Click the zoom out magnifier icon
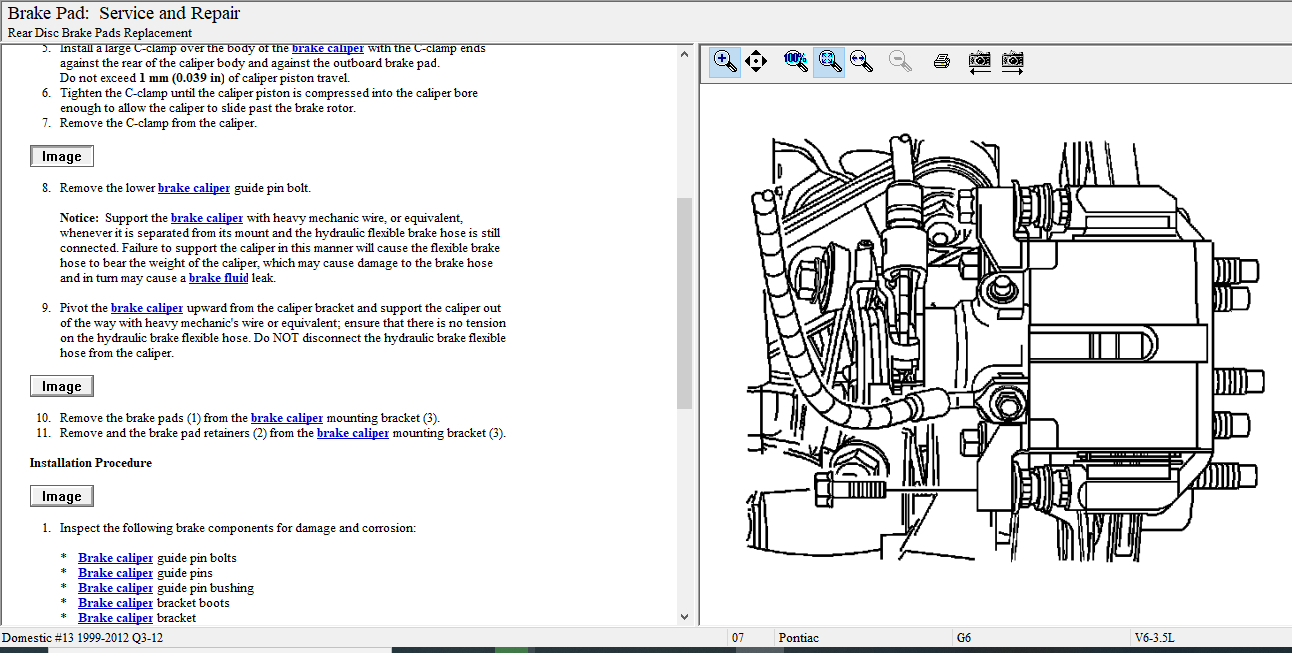 900,62
